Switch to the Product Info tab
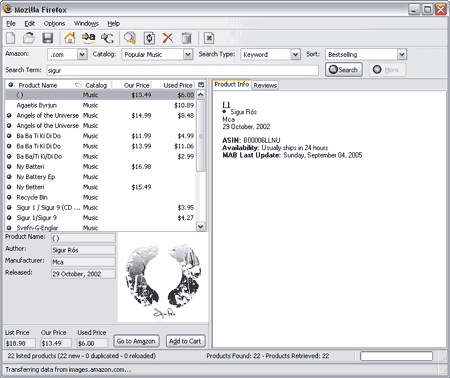The height and width of the screenshot is (378, 450). [232, 85]
